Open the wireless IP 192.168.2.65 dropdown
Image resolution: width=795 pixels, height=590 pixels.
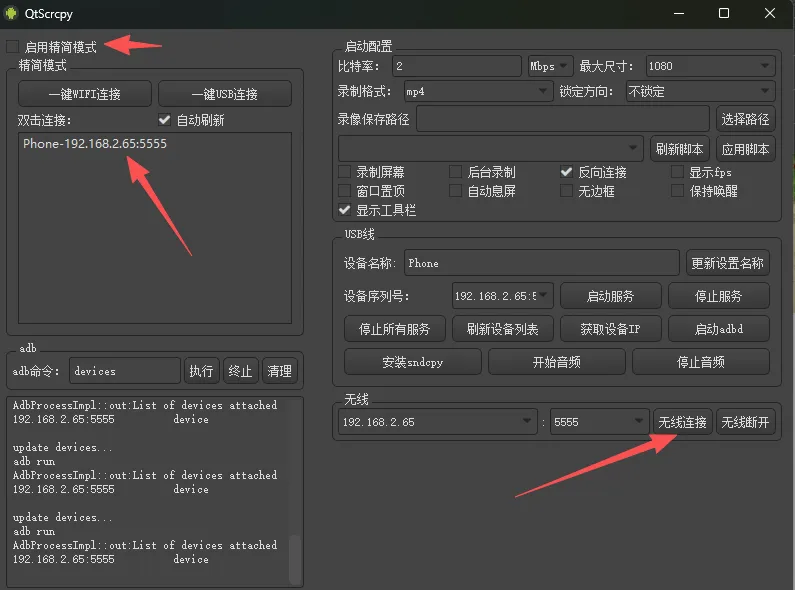point(438,422)
